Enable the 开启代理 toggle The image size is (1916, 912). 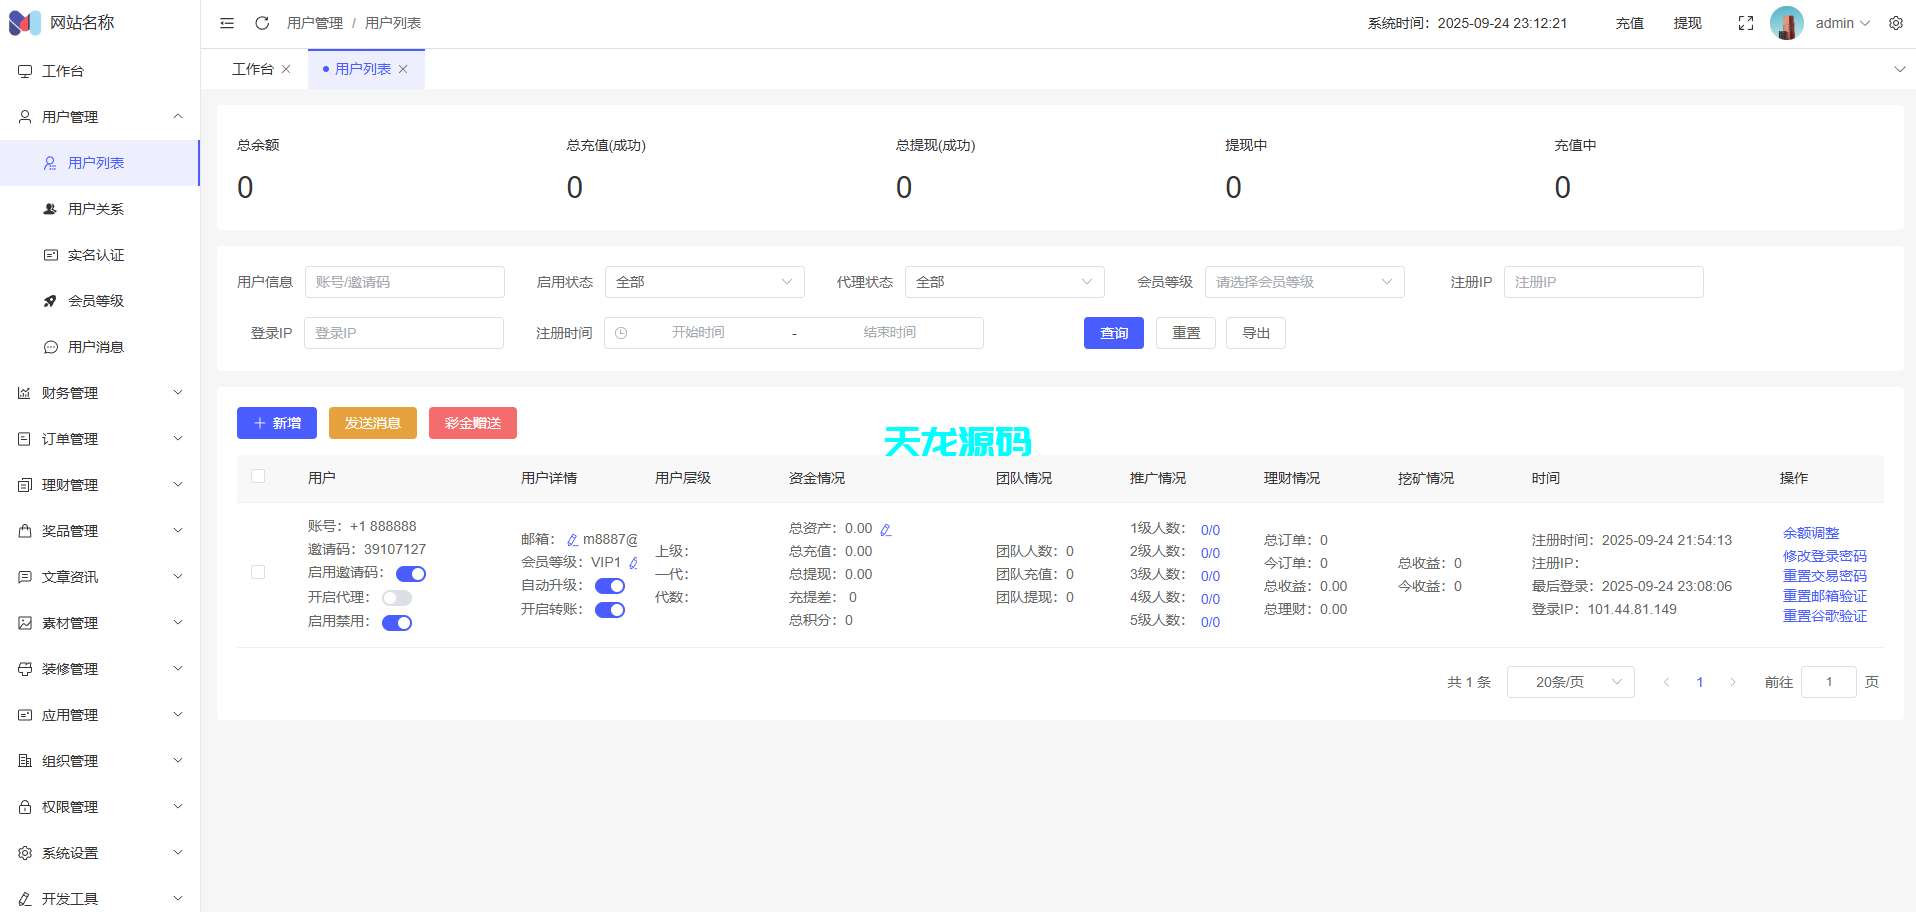396,597
